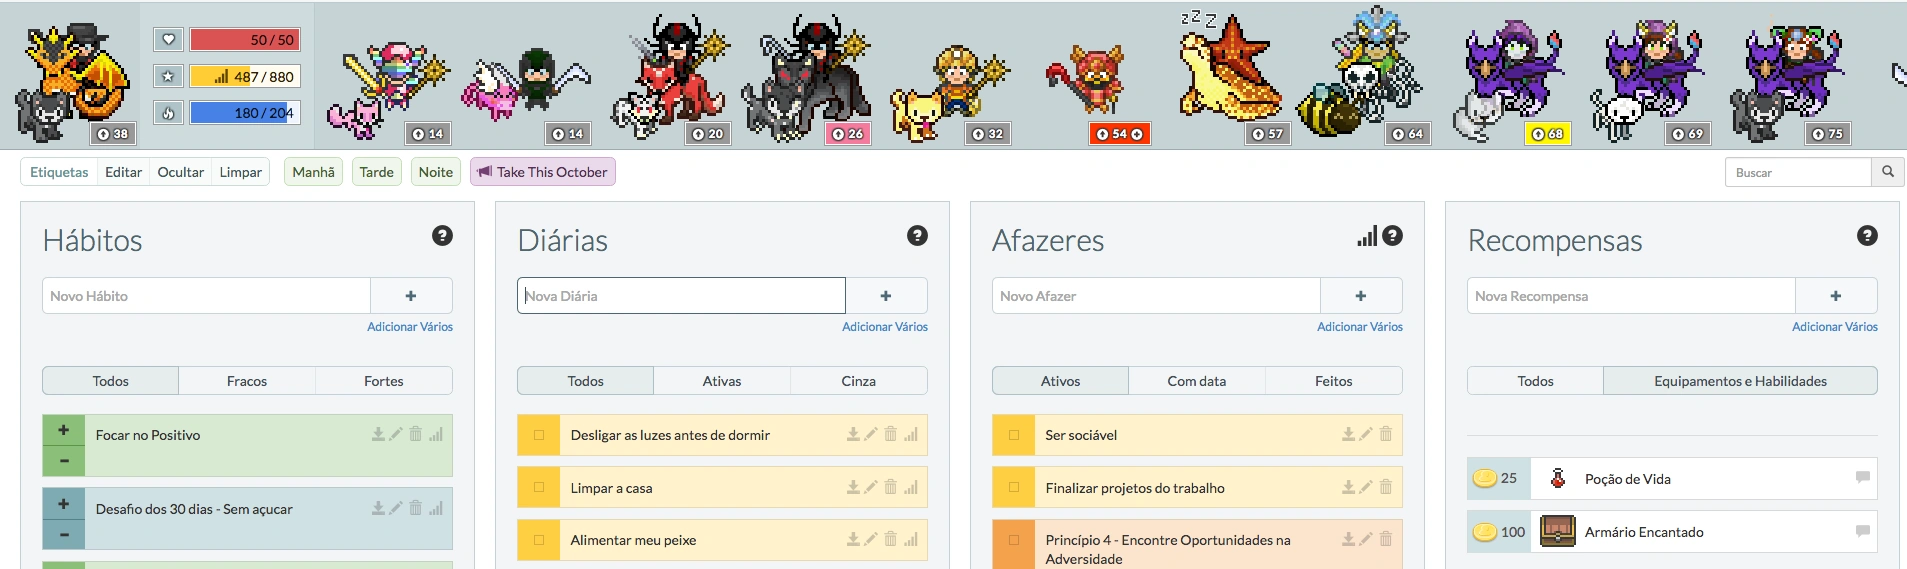Score minus on 'Desafio dos 30 dias'

pyautogui.click(x=64, y=535)
